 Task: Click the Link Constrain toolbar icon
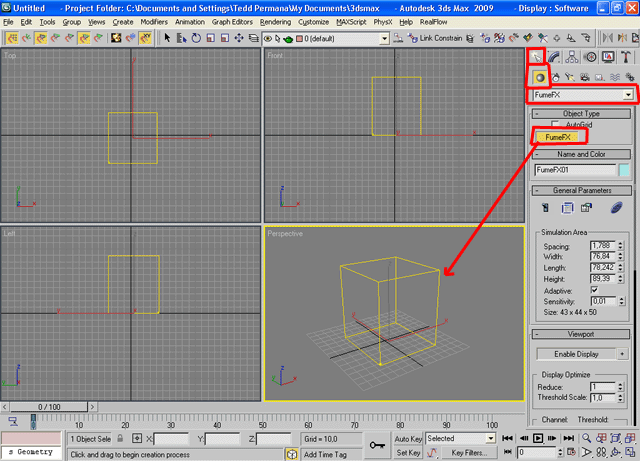436,38
